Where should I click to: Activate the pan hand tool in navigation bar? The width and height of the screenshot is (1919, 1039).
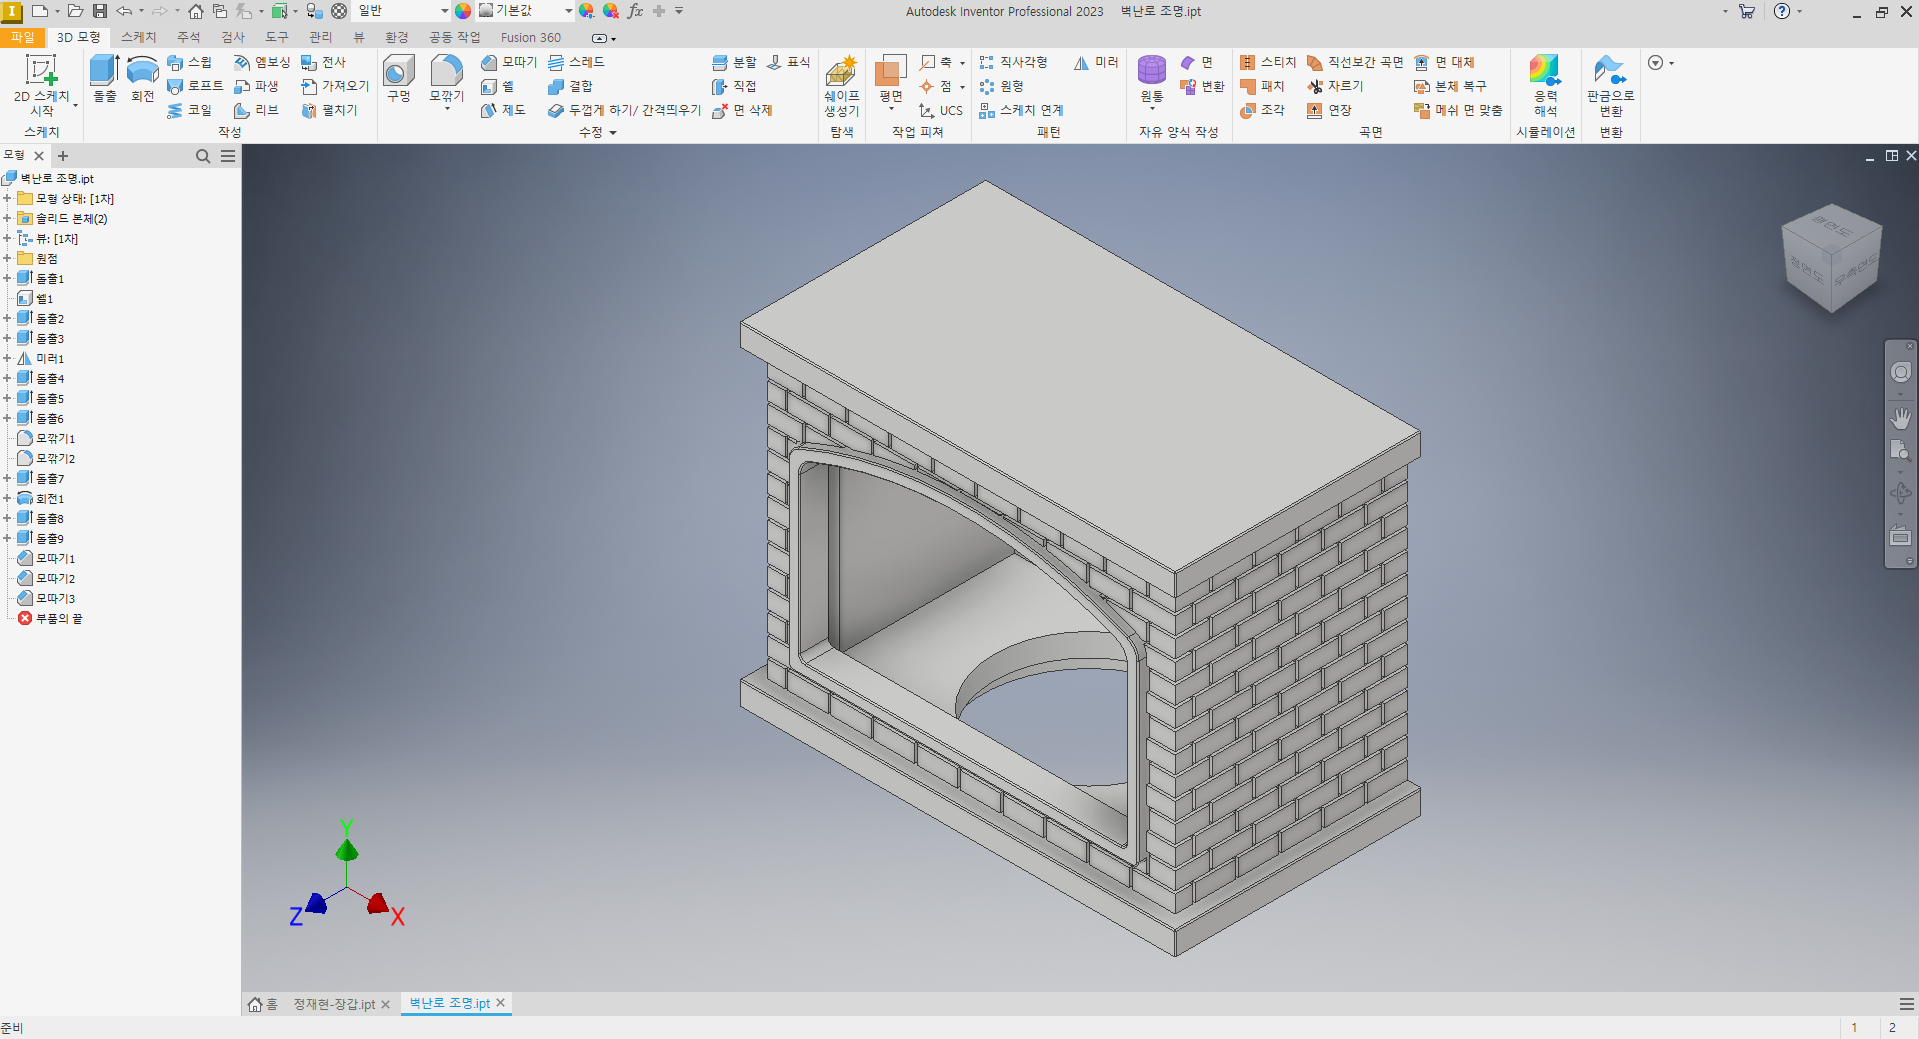(1900, 418)
